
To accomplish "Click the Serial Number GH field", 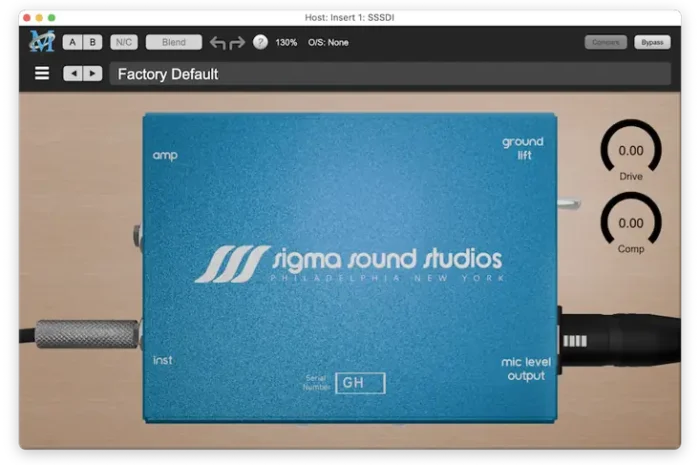I will [360, 382].
